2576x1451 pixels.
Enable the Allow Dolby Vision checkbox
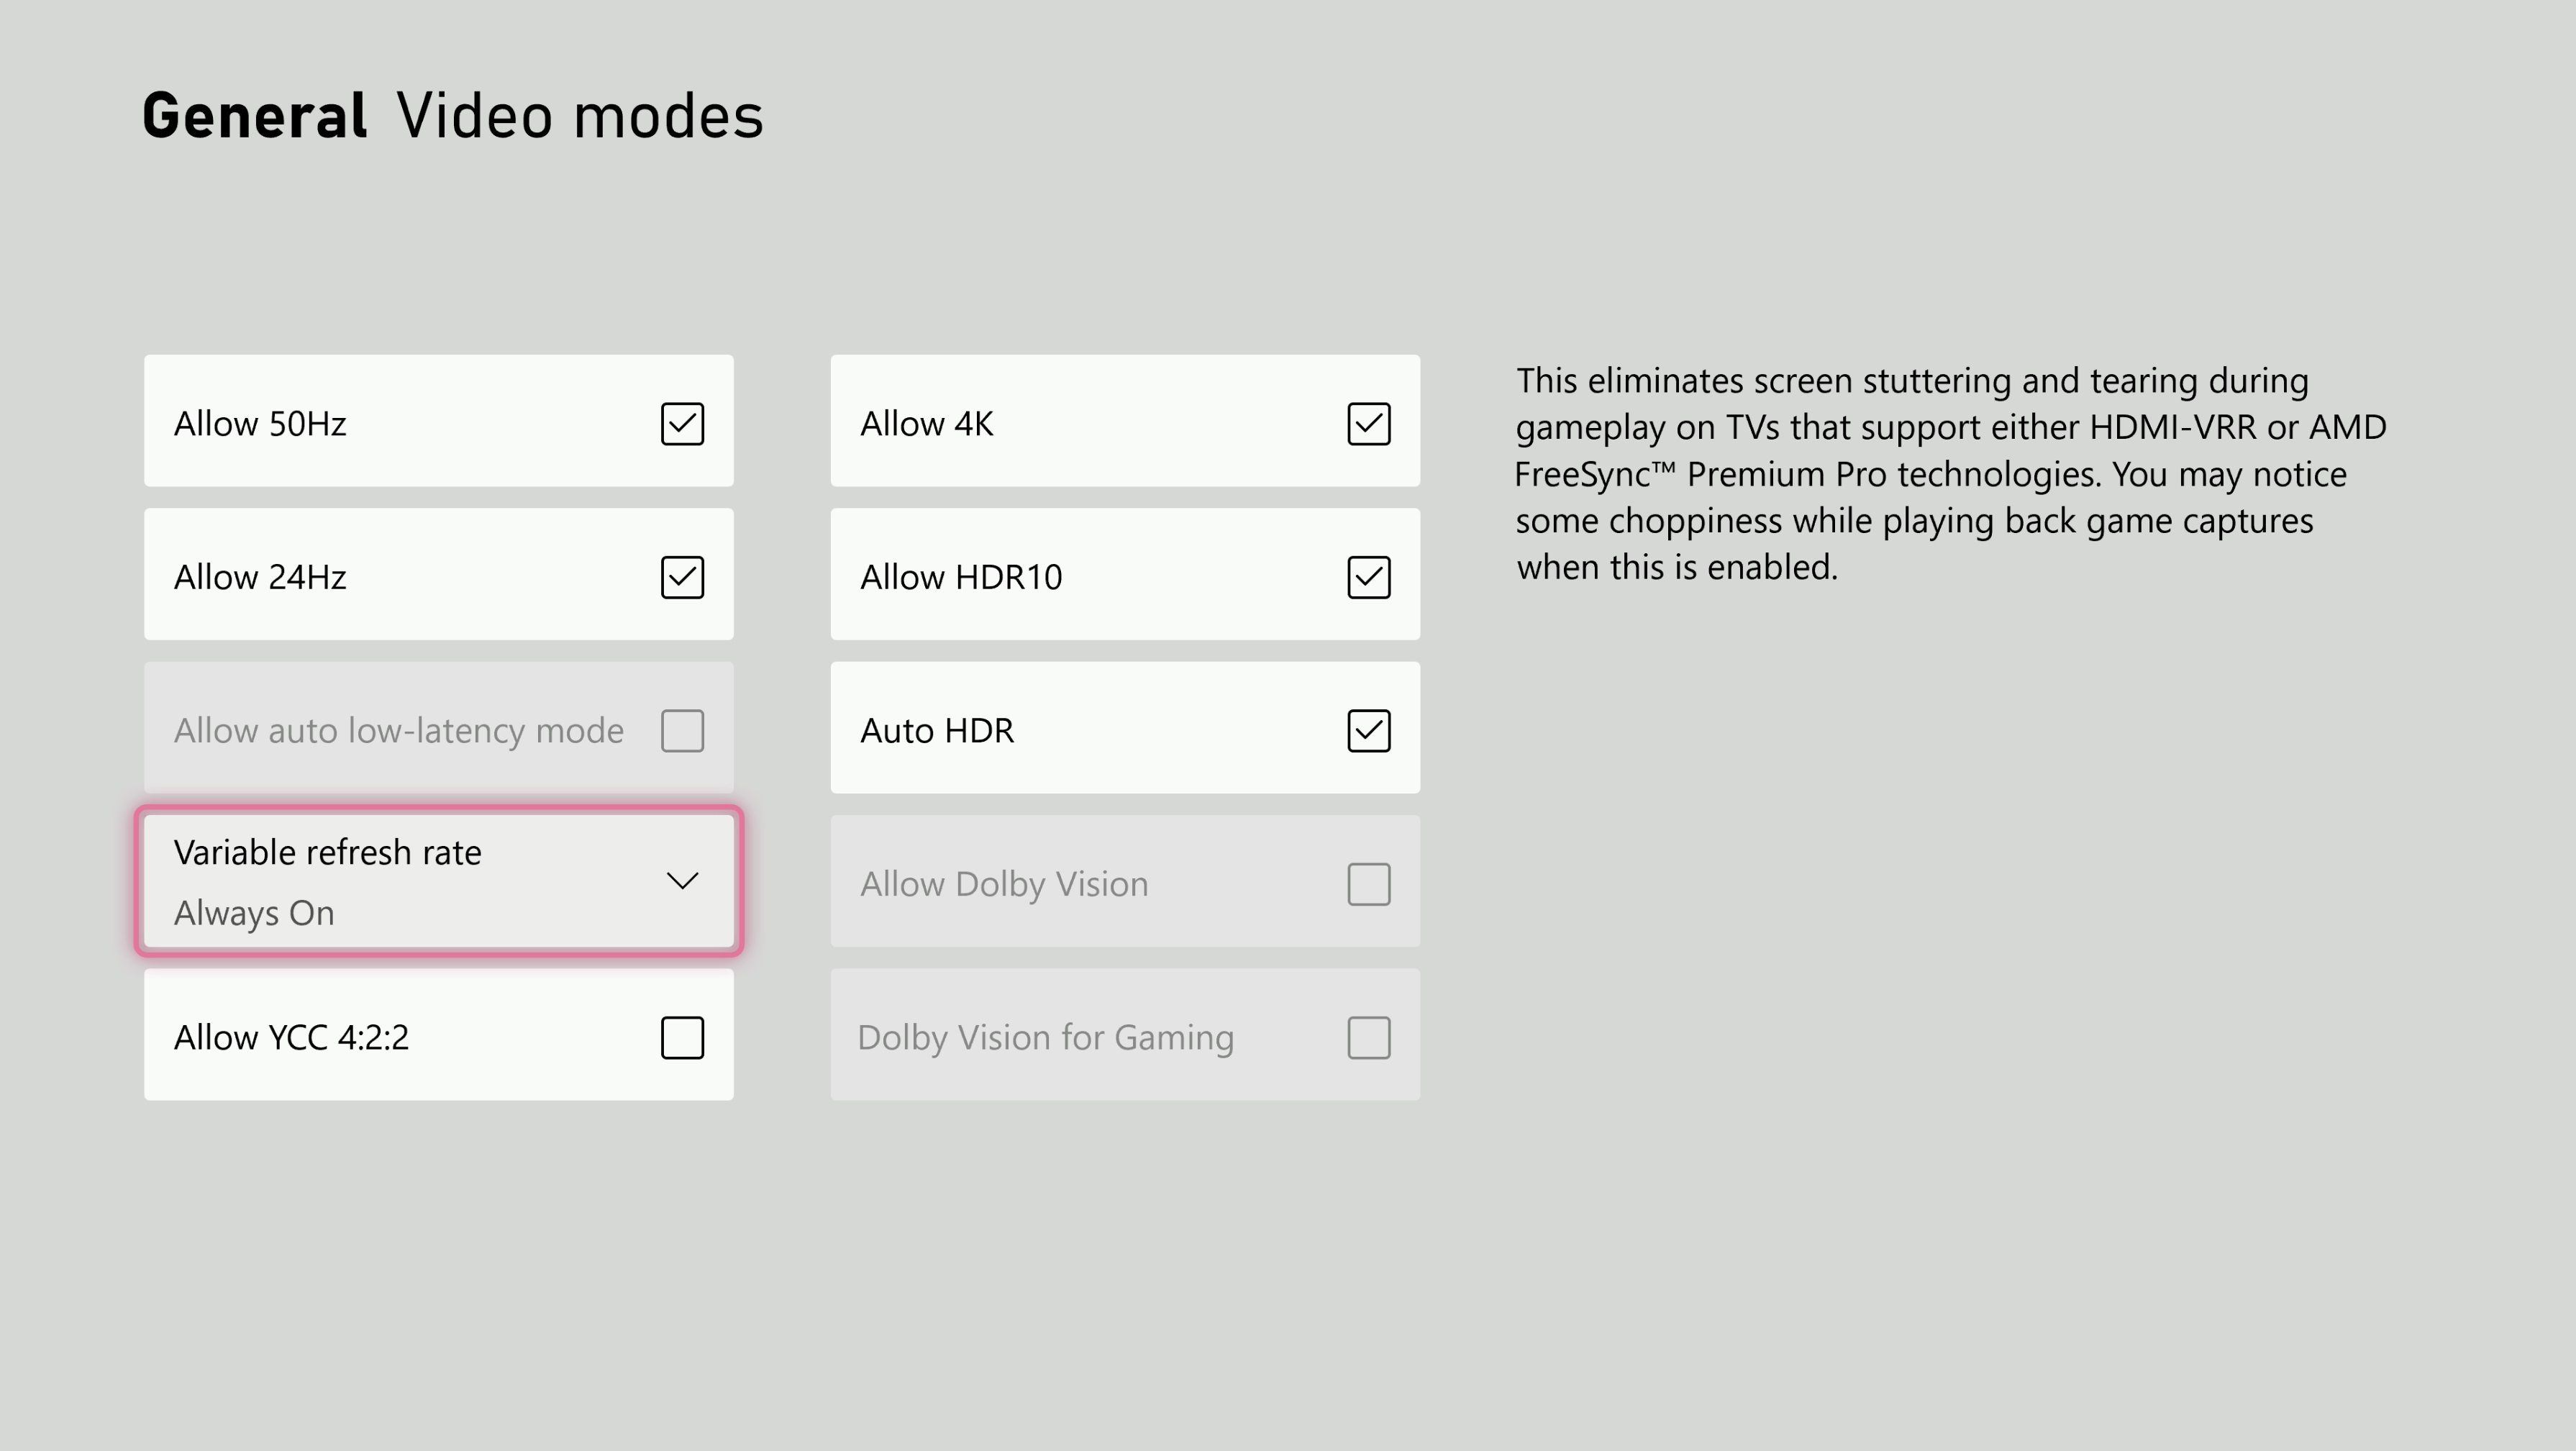click(1369, 883)
